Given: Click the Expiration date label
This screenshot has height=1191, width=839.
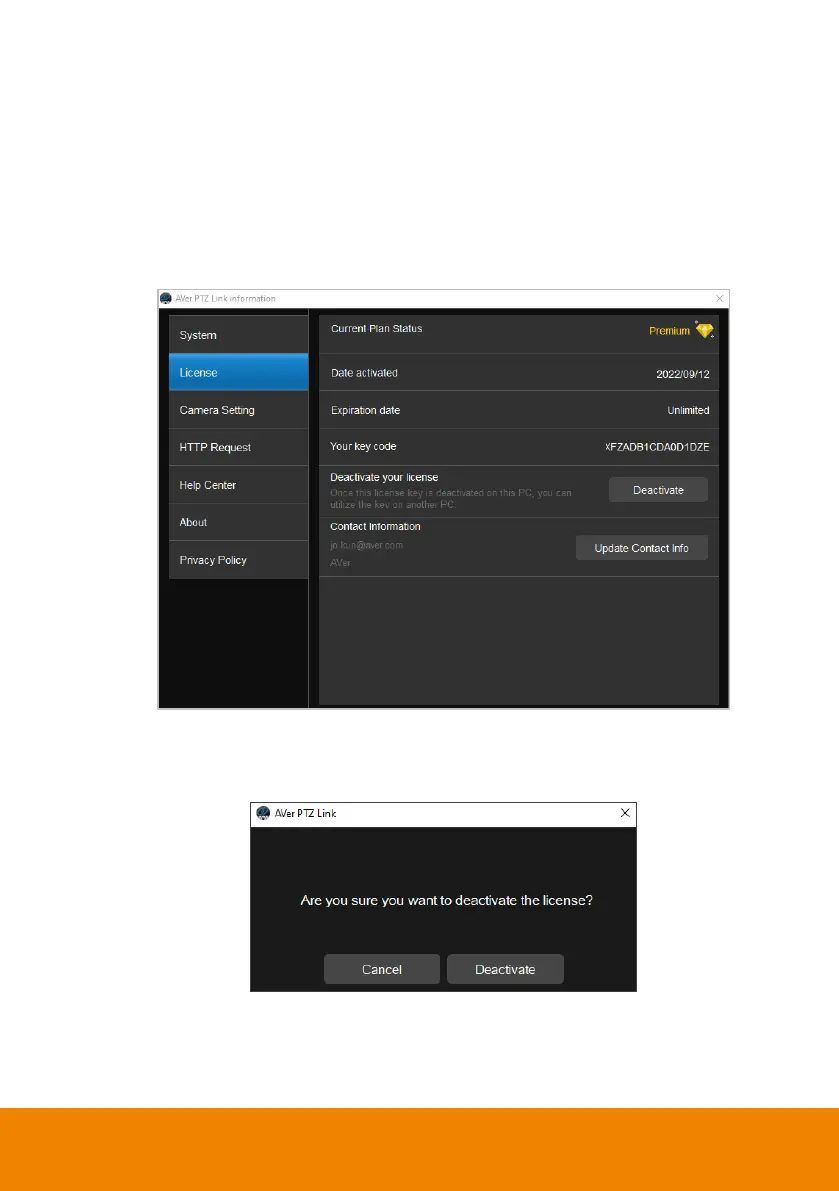Looking at the screenshot, I should [x=365, y=410].
